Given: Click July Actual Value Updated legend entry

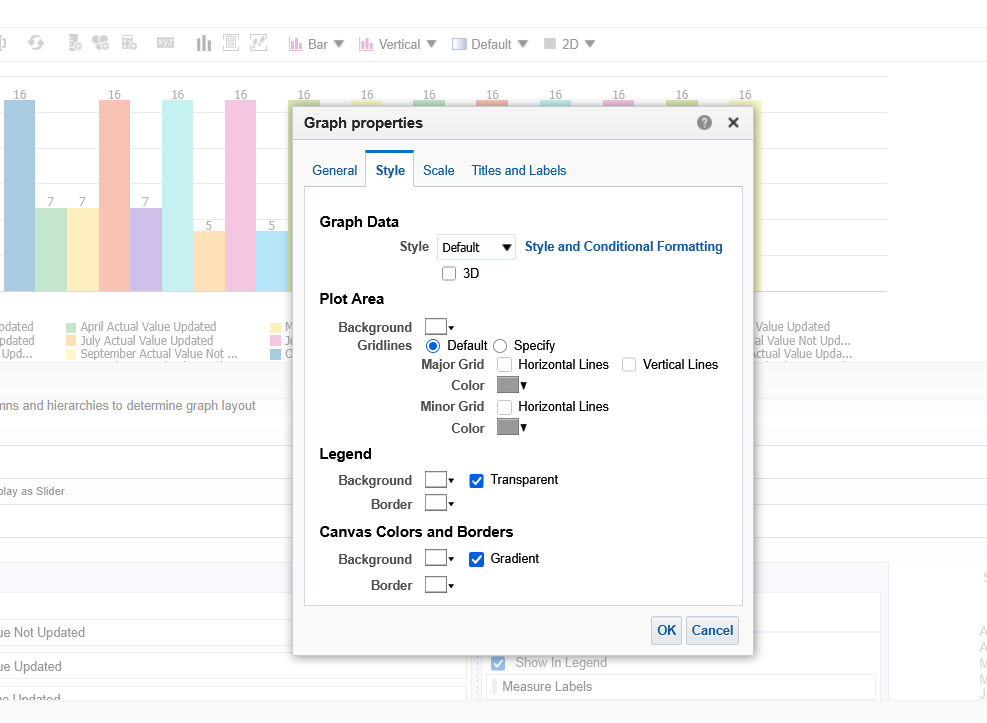Looking at the screenshot, I should point(147,340).
